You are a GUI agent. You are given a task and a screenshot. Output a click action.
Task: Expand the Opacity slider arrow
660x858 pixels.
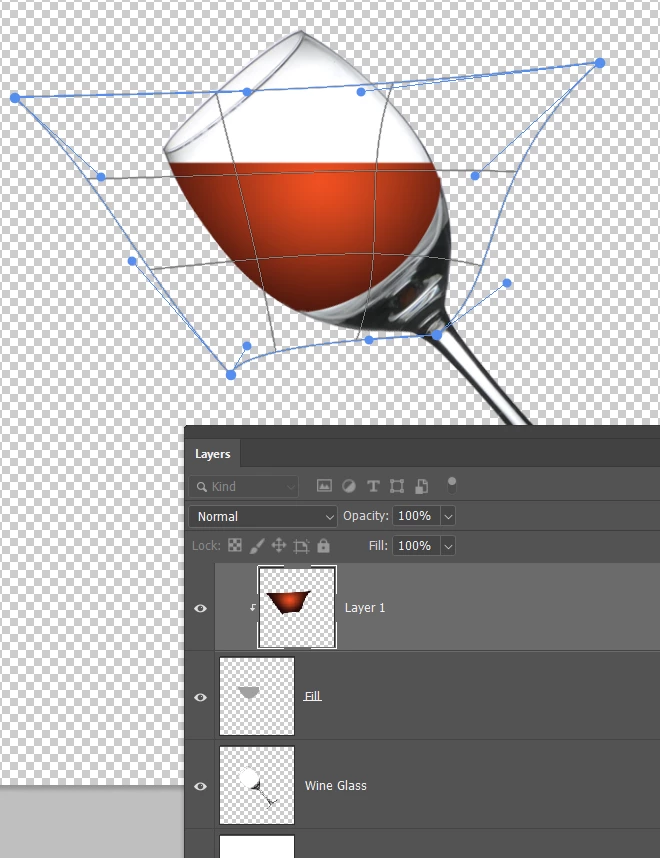(x=448, y=516)
